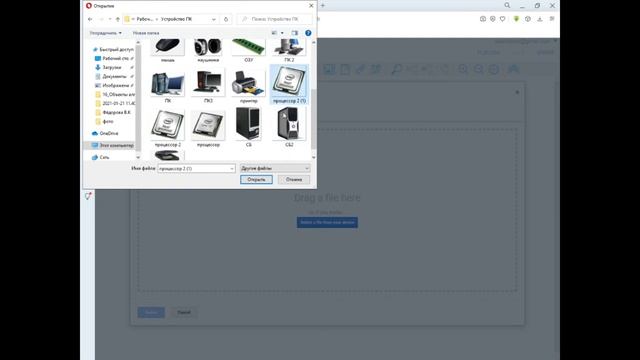Screen dimensions: 640x360
Task: Expand the address bar path dropdown
Action: 213,19
